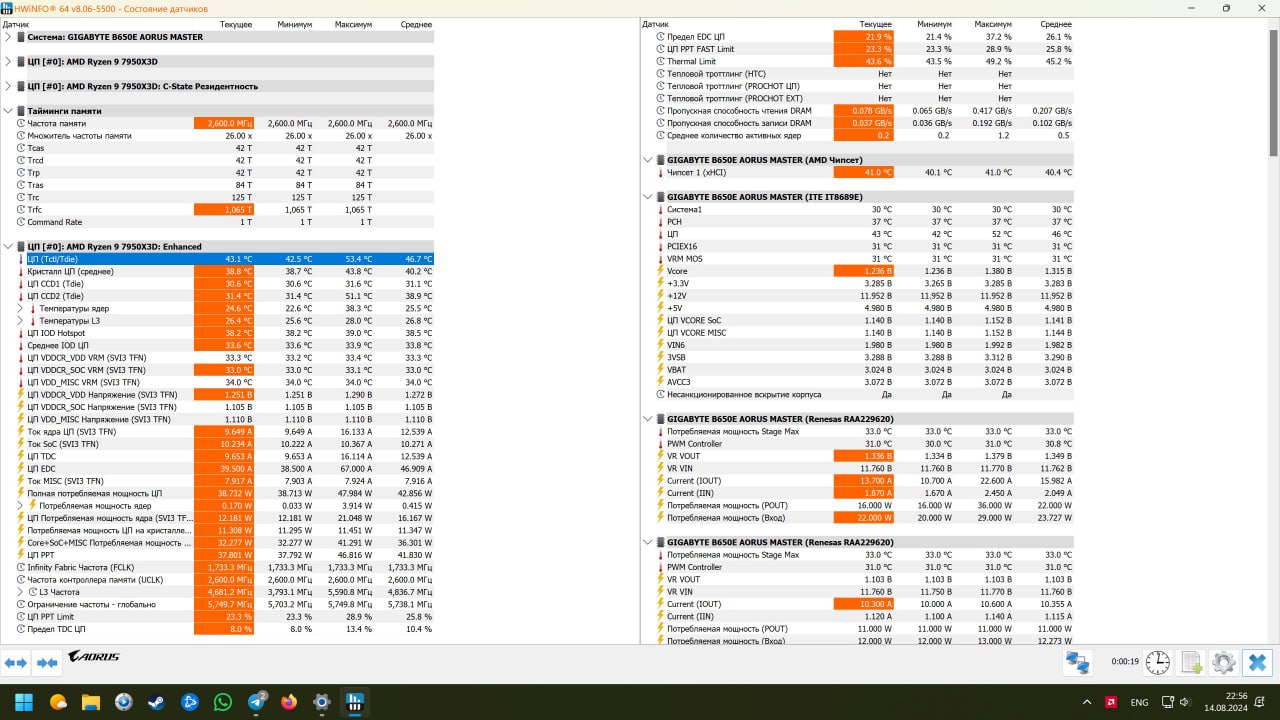
Task: Select the ЦП VCORE SoC row
Action: tap(858, 320)
